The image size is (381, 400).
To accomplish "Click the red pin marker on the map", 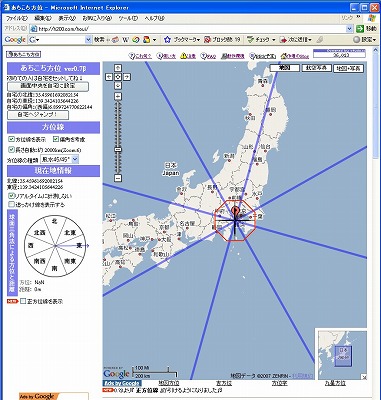I will tap(235, 211).
